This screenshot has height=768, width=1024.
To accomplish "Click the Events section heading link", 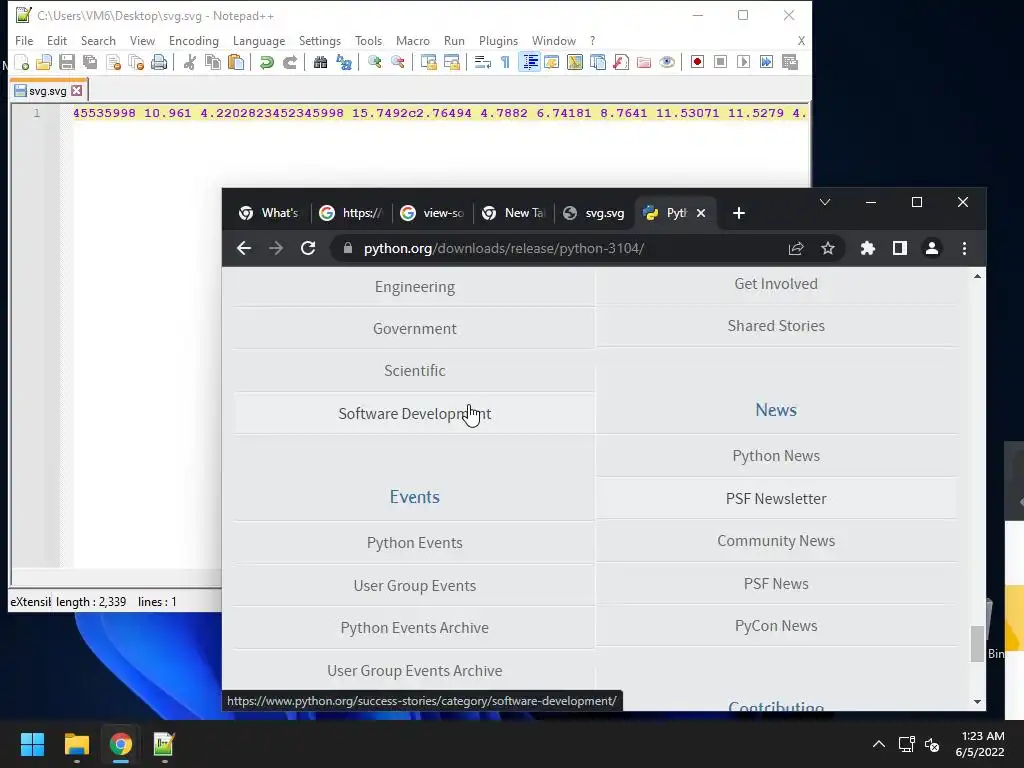I will [415, 497].
